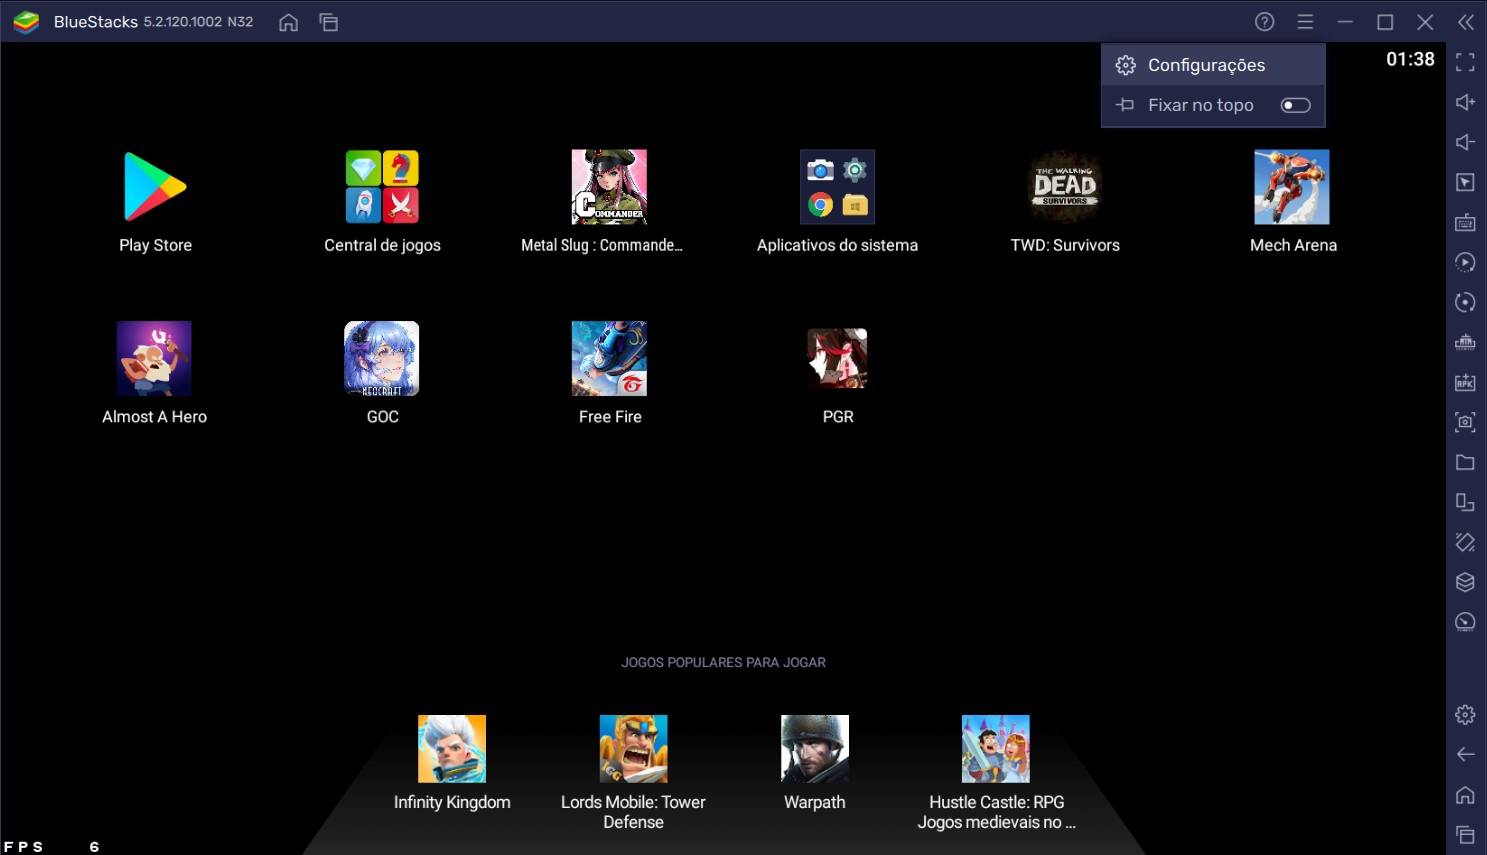Click the Android back arrow in sidebar
The height and width of the screenshot is (855, 1487).
1465,754
